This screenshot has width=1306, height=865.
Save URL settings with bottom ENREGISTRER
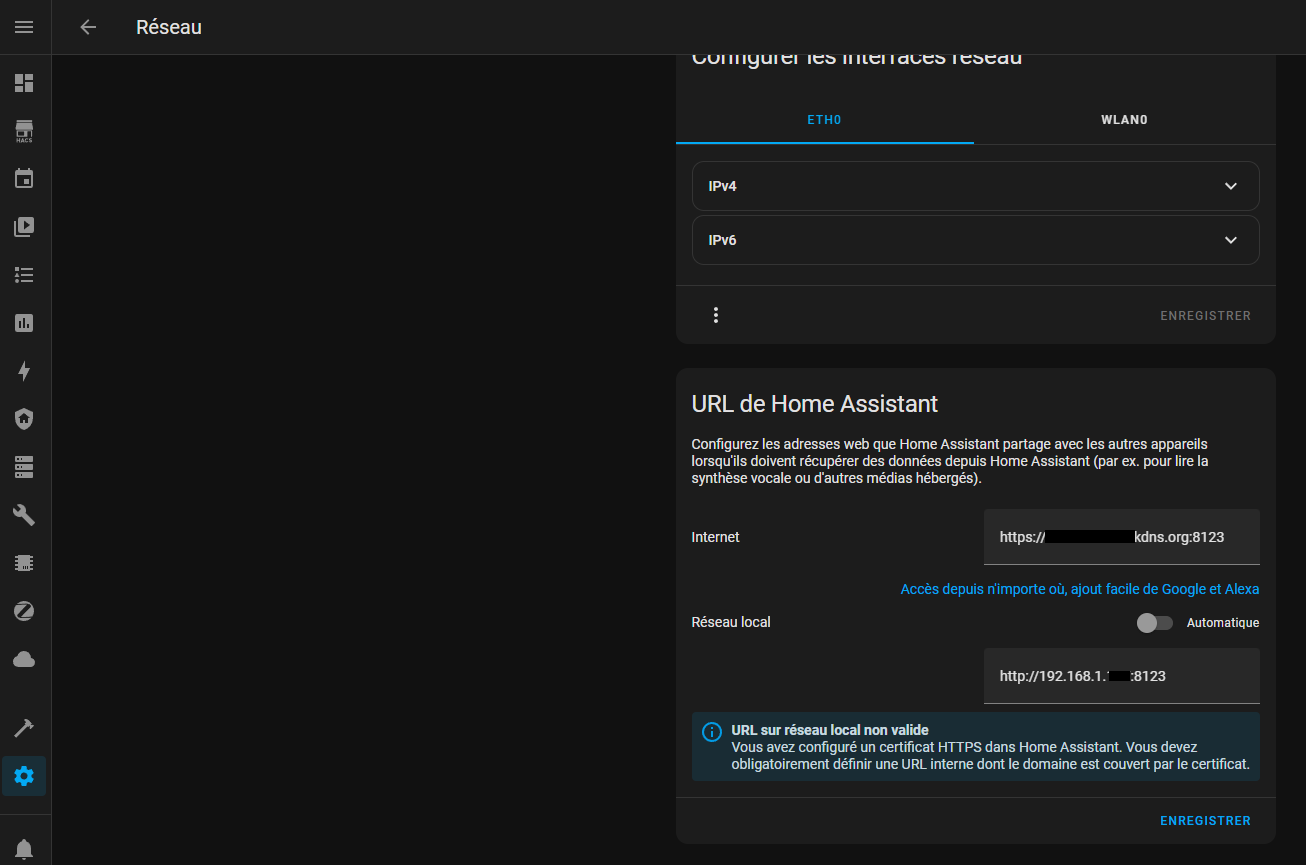click(1205, 820)
